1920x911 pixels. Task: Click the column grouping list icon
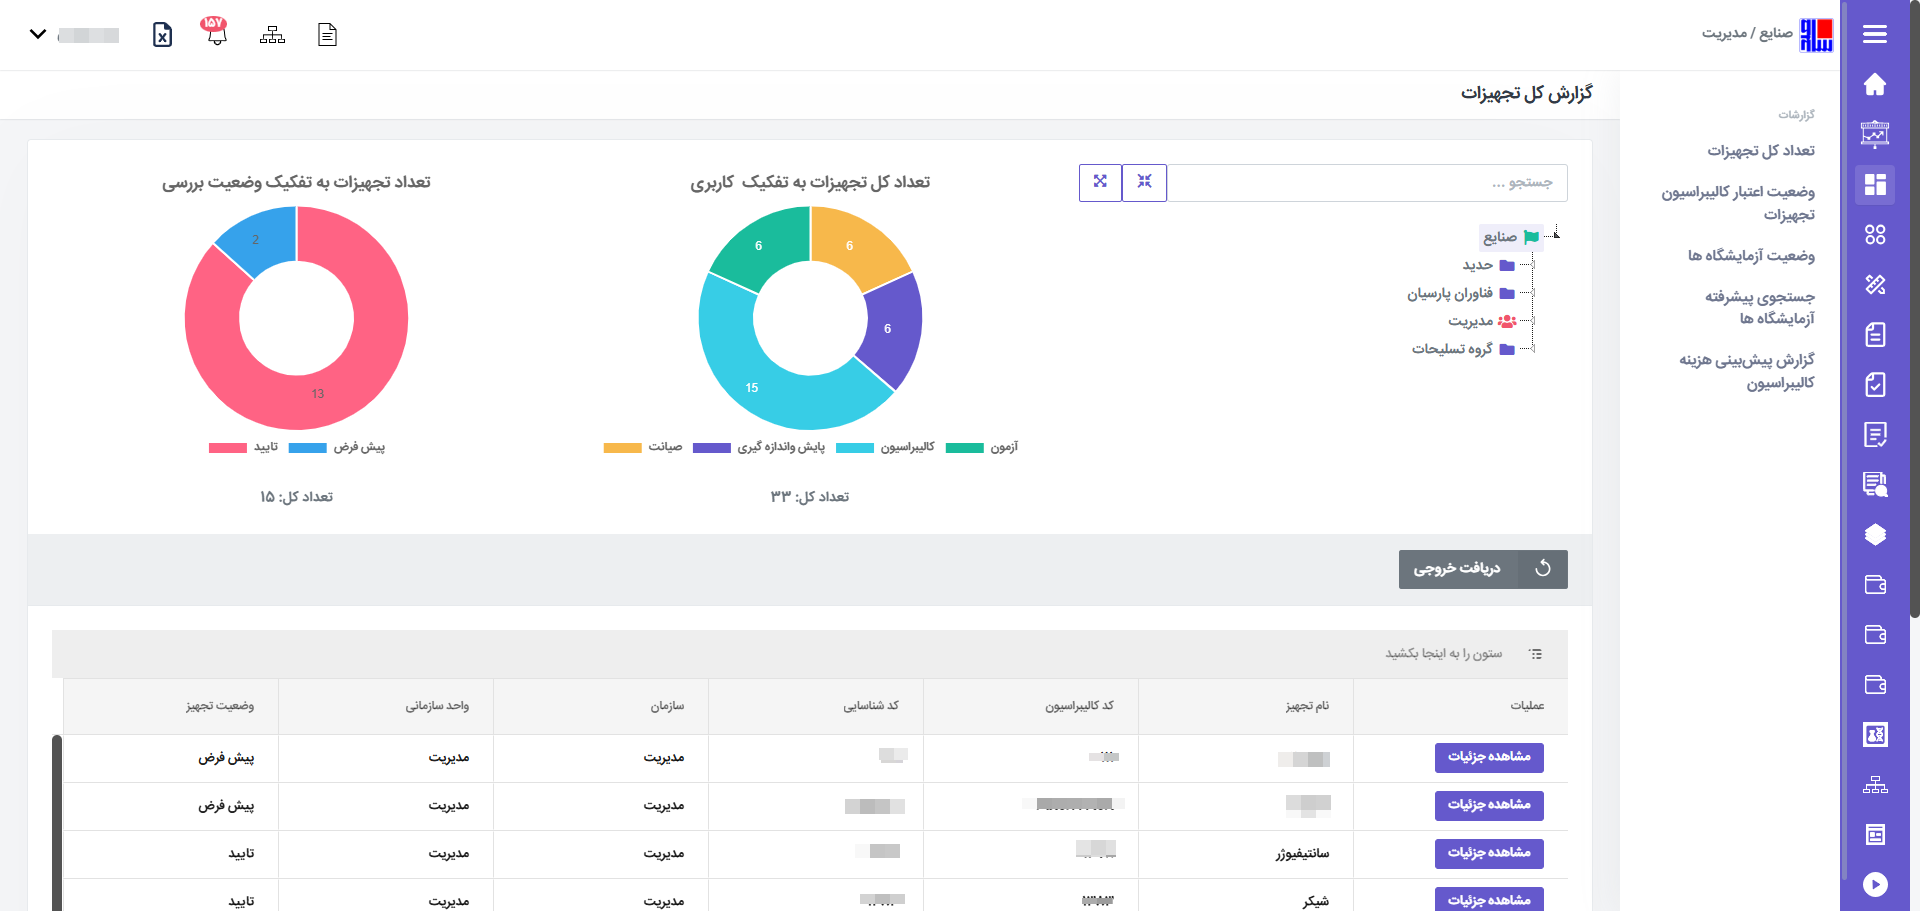1536,654
